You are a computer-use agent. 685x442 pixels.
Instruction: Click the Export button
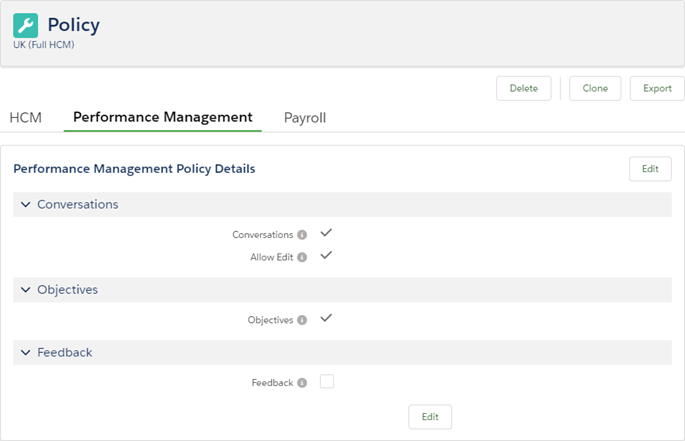coord(657,88)
